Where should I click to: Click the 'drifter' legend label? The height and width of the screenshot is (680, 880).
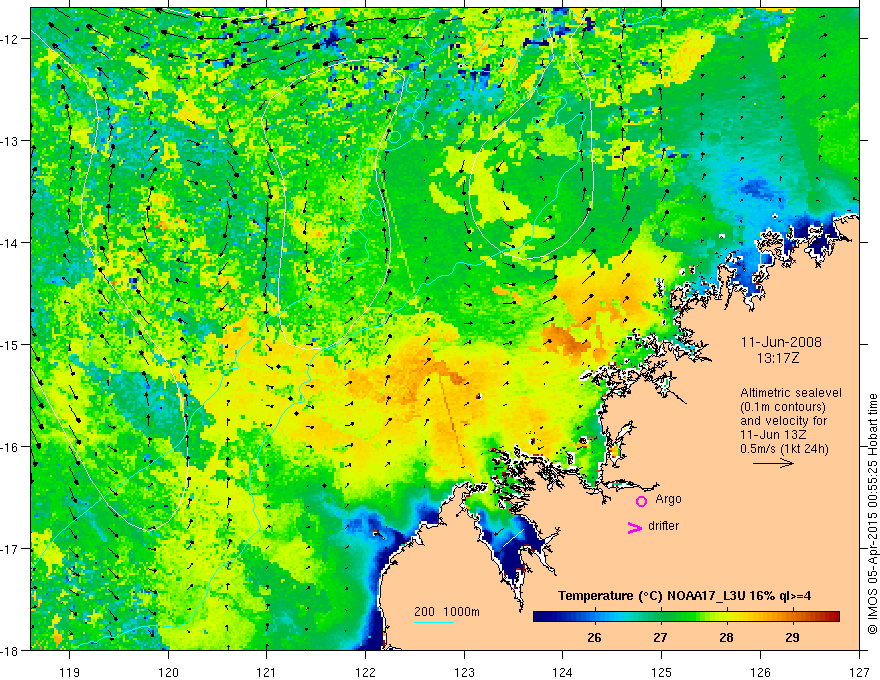click(663, 526)
